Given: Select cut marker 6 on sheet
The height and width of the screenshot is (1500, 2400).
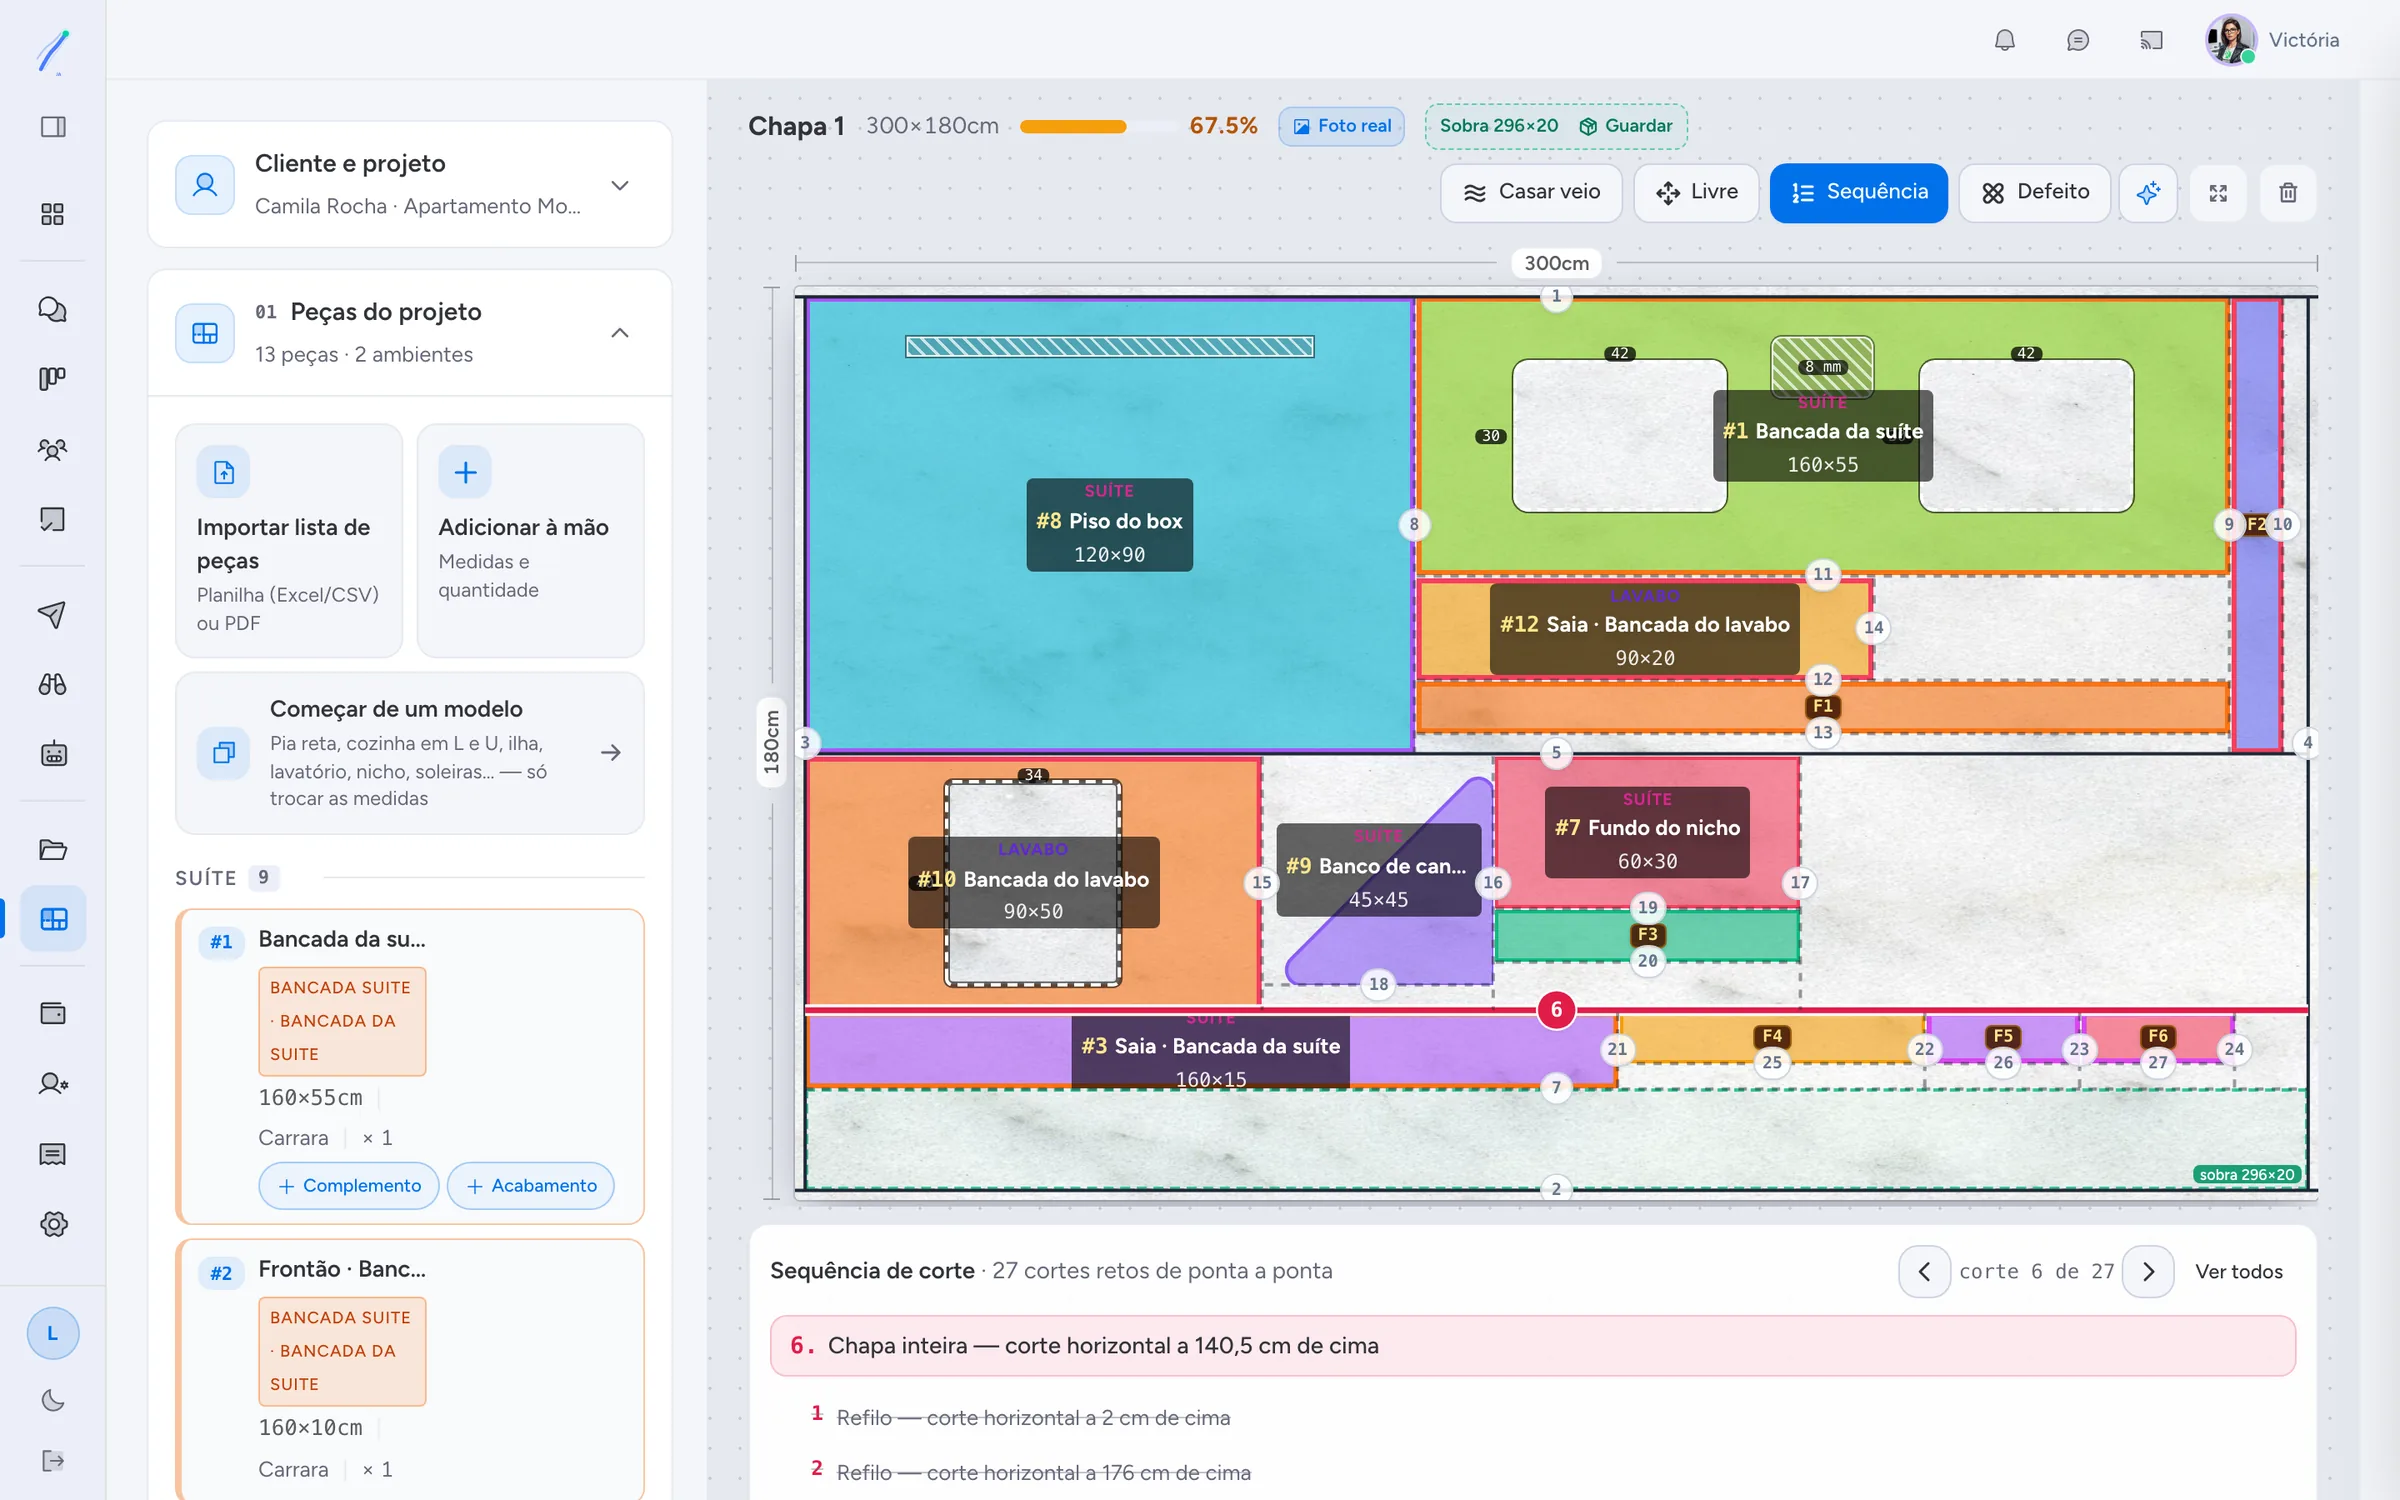Looking at the screenshot, I should [x=1556, y=1010].
